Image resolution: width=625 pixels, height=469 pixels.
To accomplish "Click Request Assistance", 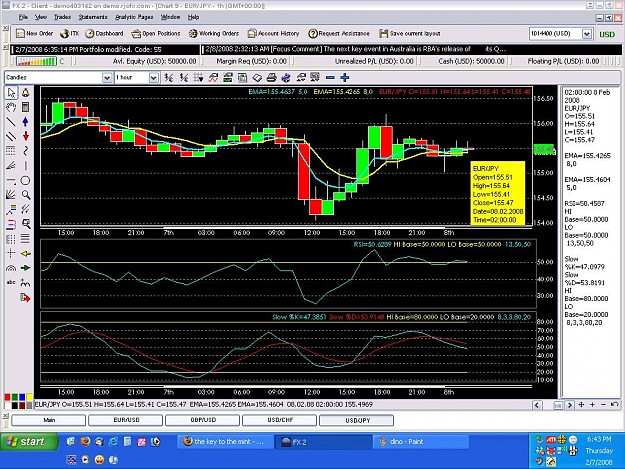I will (x=339, y=33).
